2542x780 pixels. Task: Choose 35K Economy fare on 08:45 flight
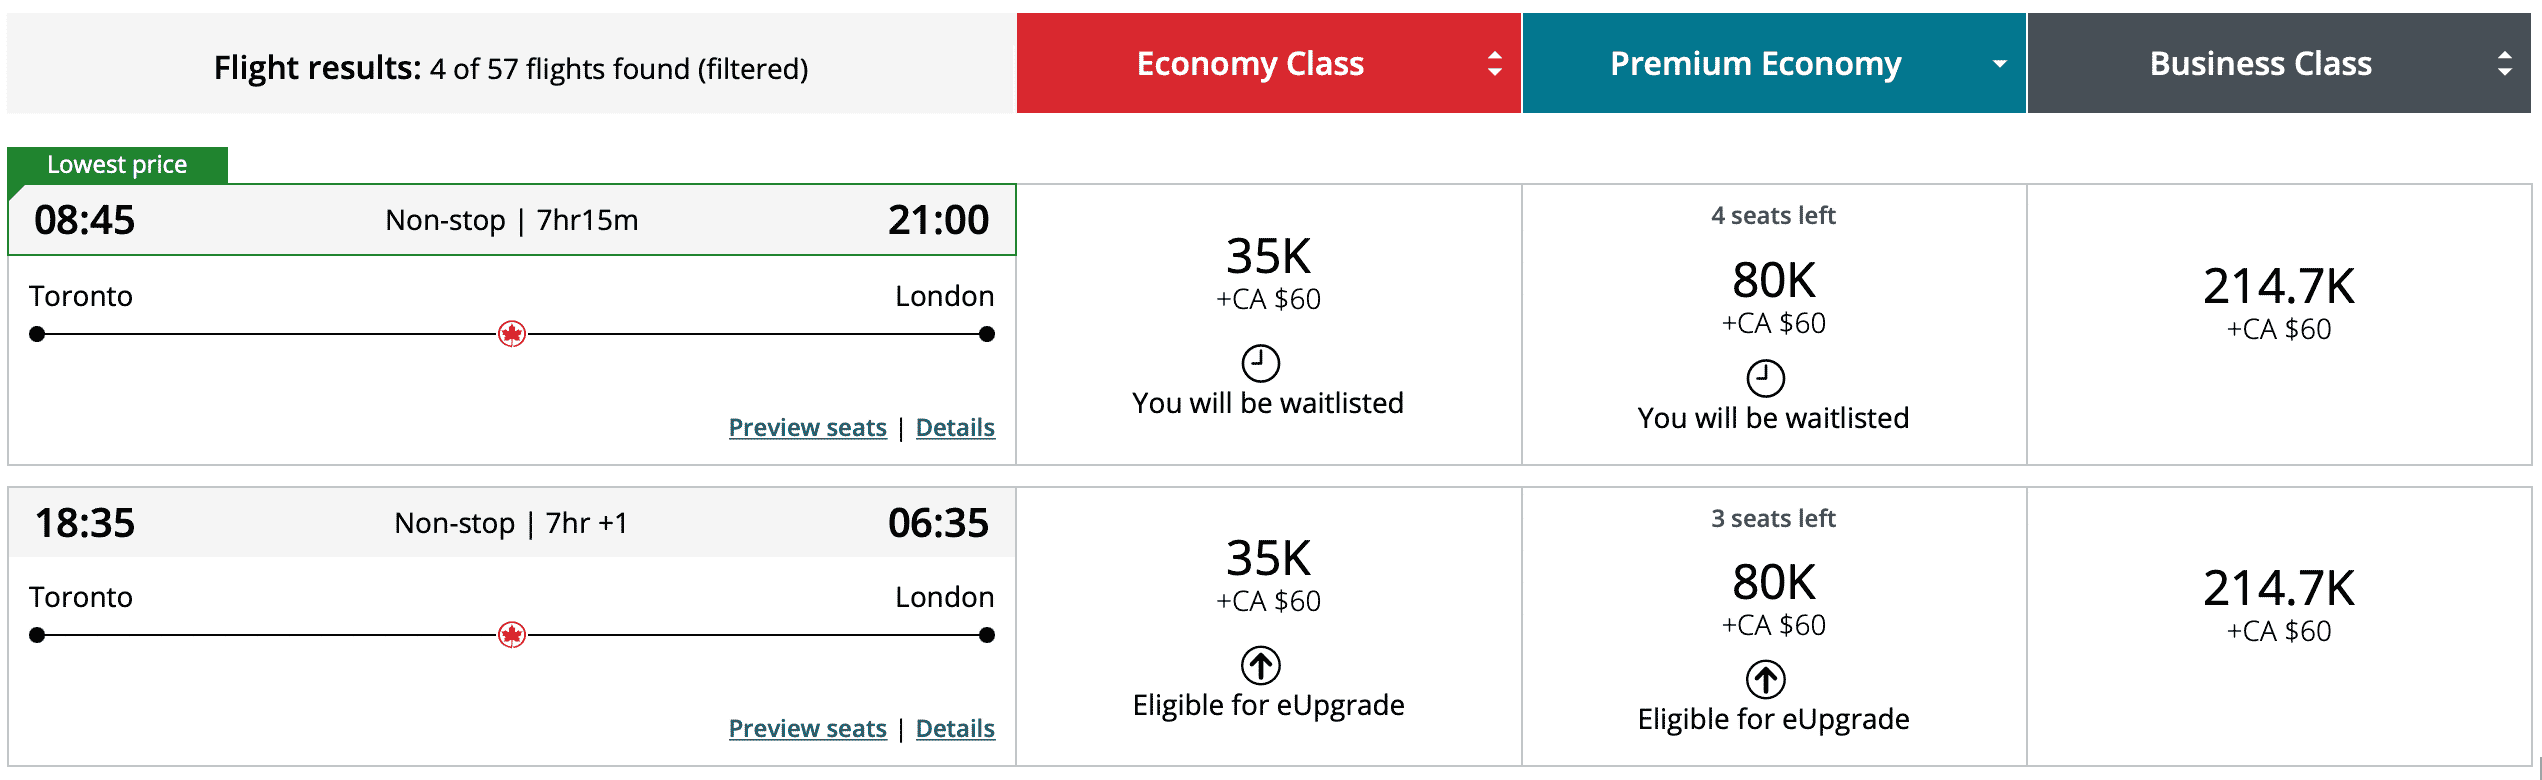tap(1268, 258)
